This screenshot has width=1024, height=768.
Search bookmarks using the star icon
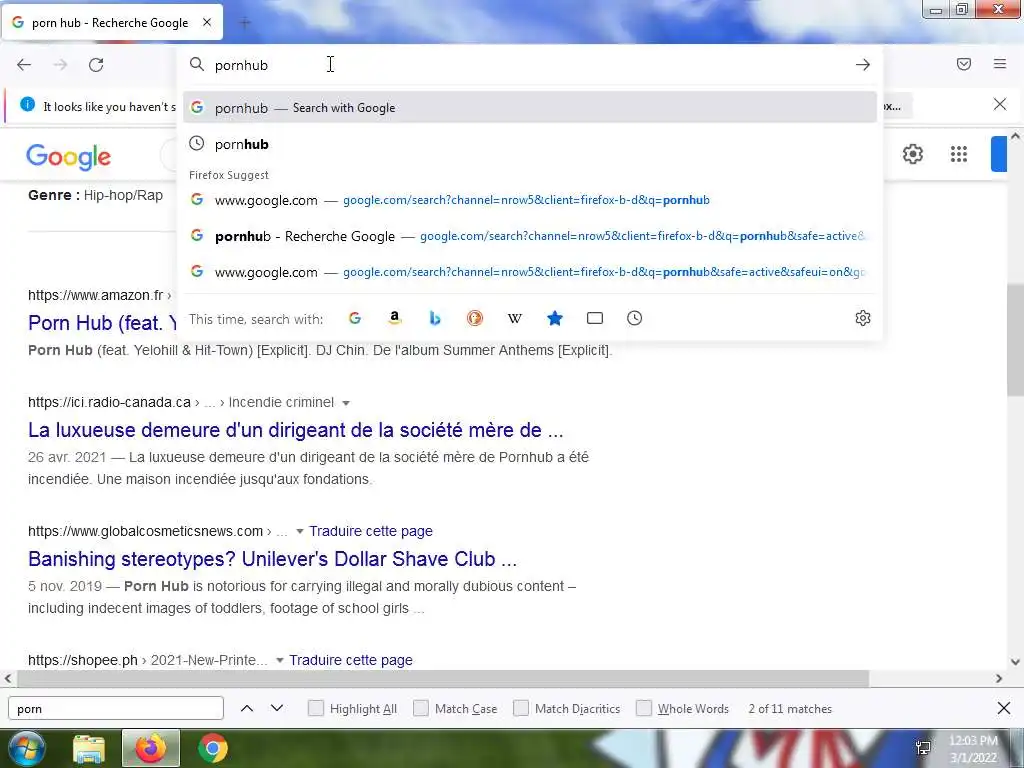554,318
